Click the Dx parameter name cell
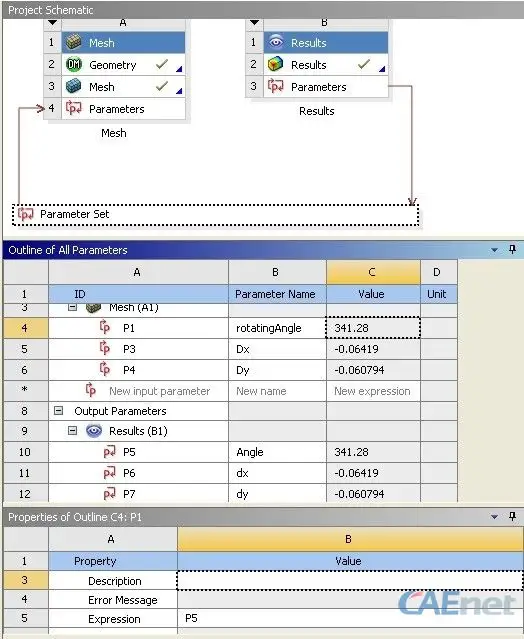Viewport: 524px width, 639px height. (277, 349)
